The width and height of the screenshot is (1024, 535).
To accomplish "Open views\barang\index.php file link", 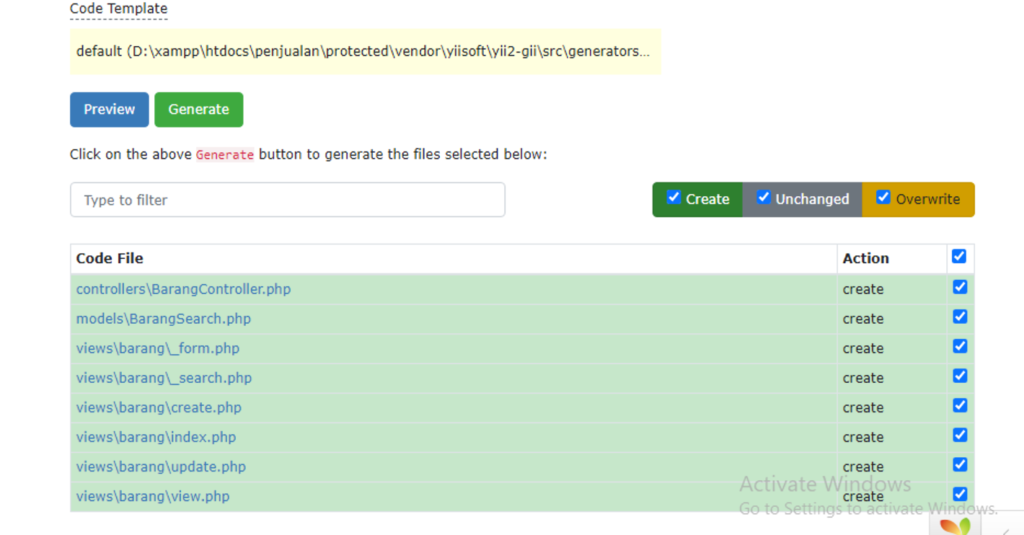I will [x=156, y=437].
